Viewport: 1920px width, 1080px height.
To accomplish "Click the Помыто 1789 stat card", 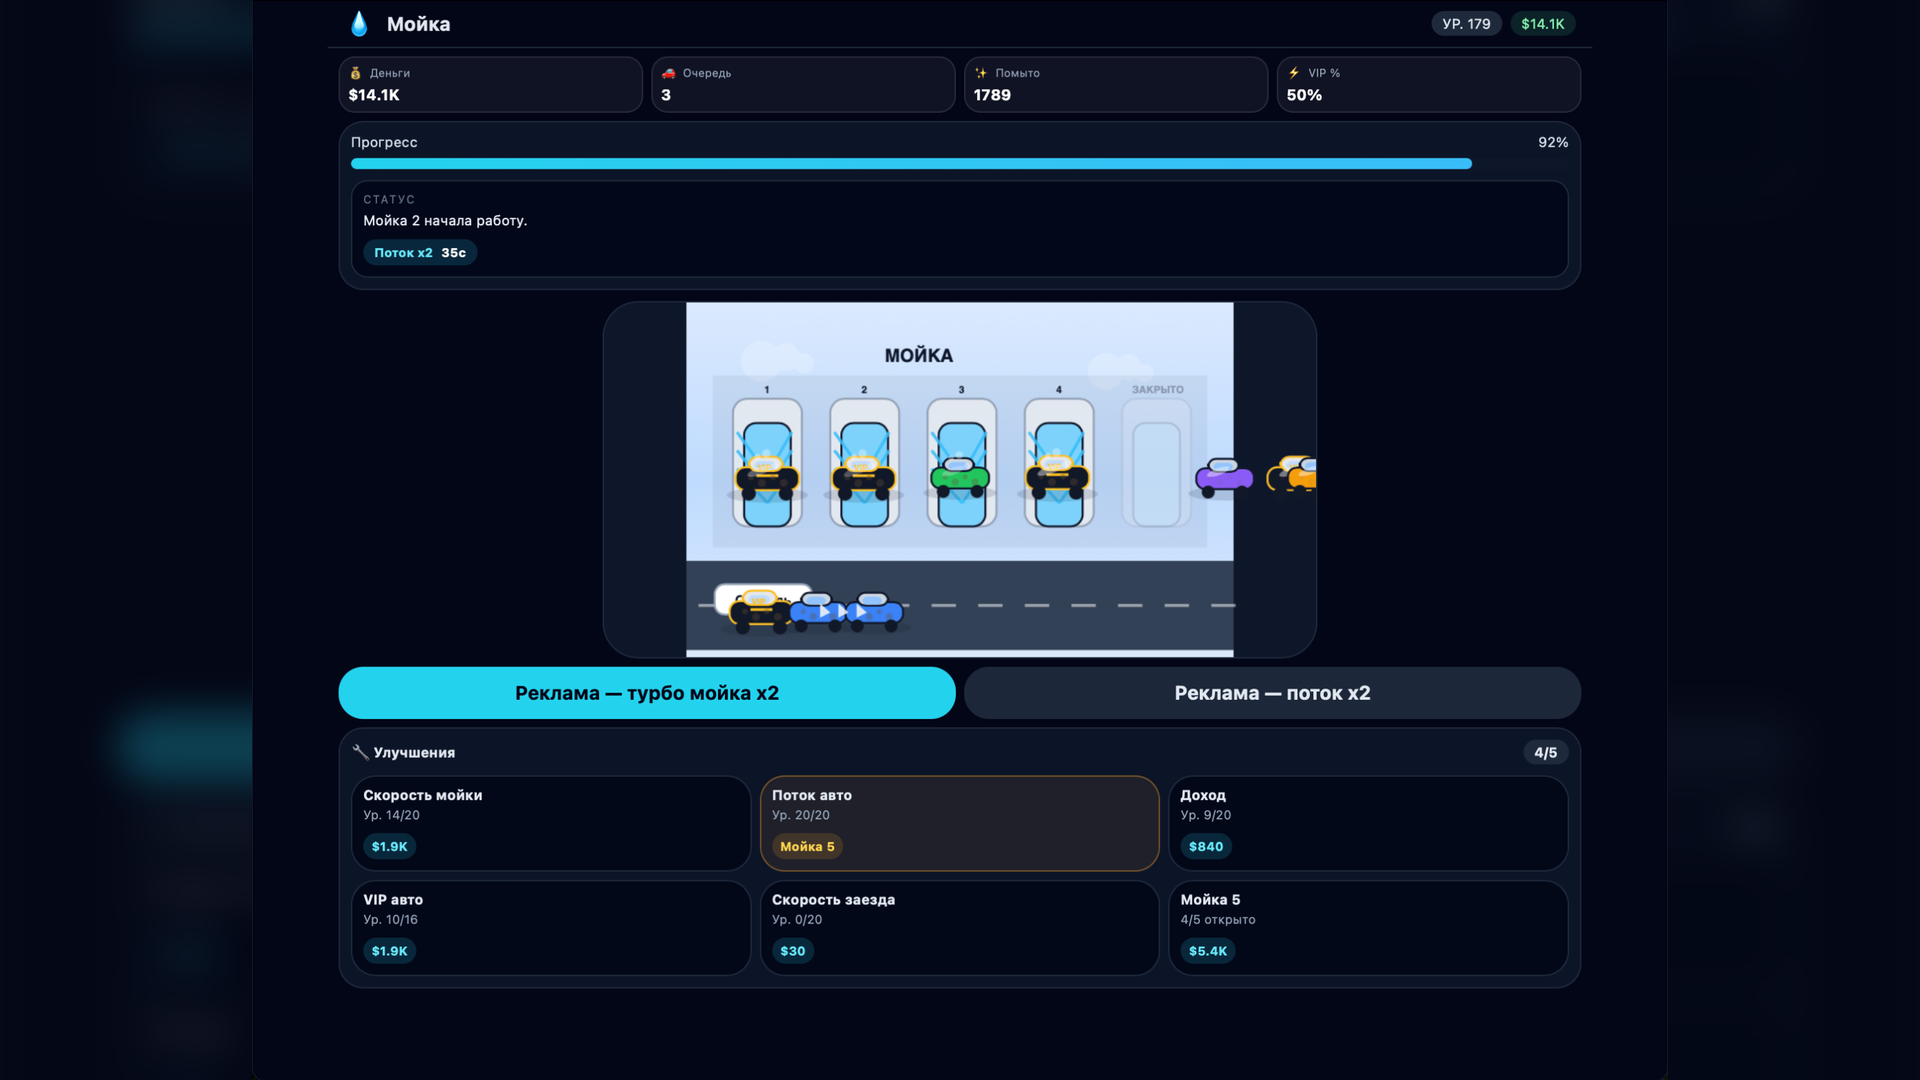I will tap(1116, 84).
